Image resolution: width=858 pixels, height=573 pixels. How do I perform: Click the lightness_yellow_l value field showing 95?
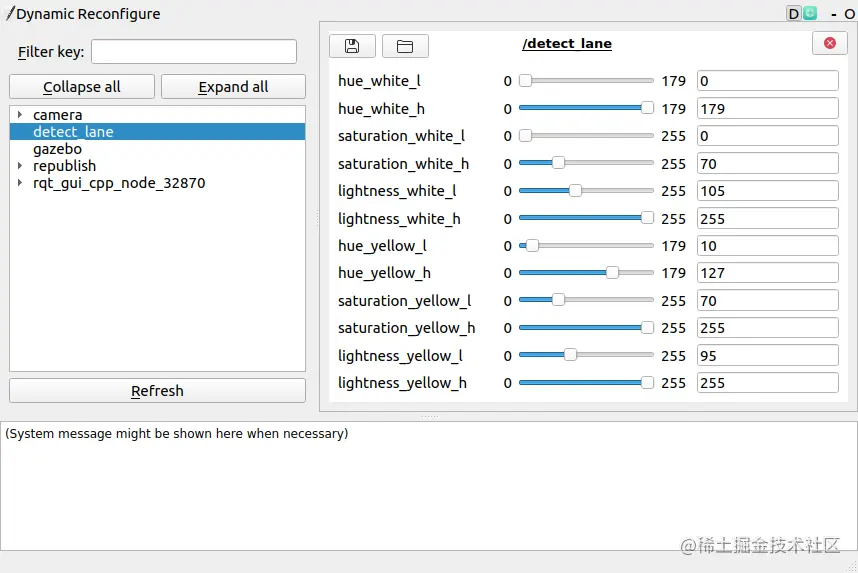point(768,355)
